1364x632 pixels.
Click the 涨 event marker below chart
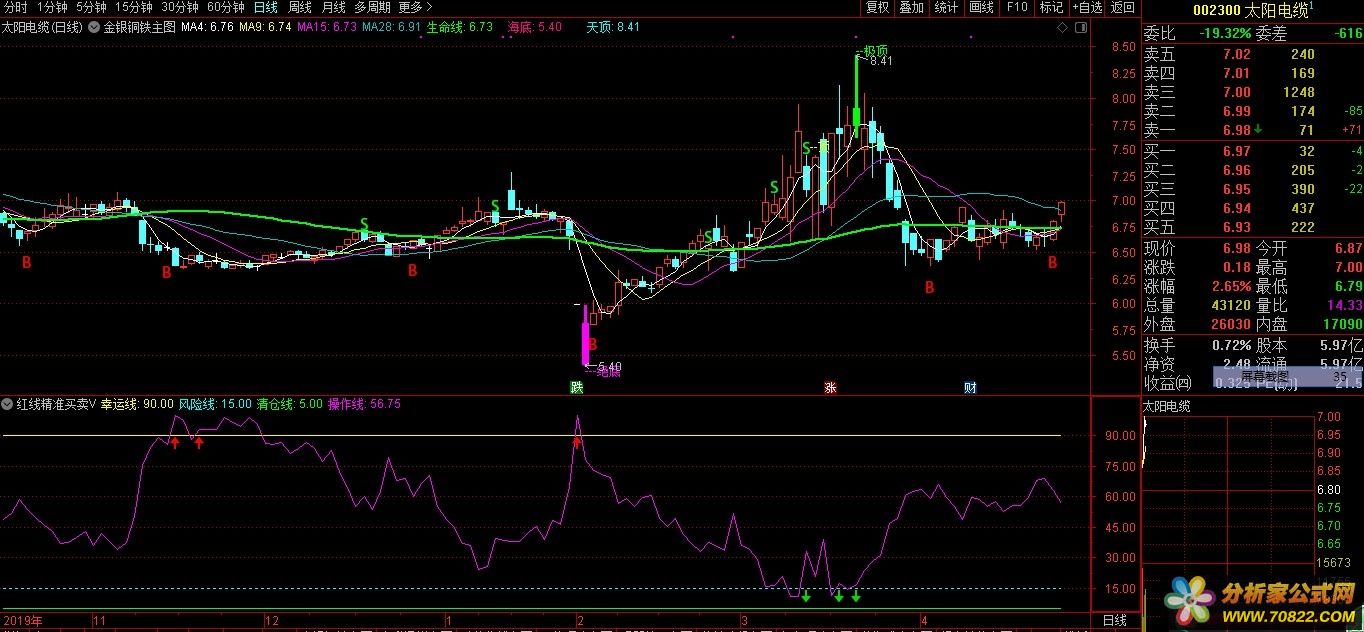tap(829, 387)
